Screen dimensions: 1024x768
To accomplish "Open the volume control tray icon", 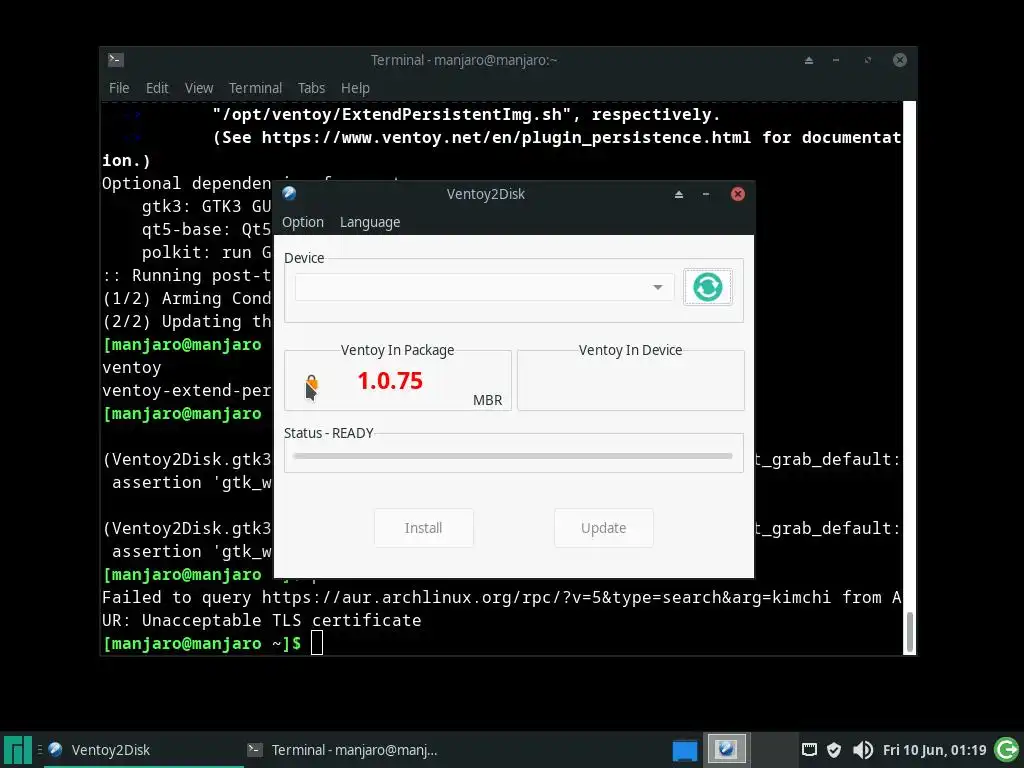I will pyautogui.click(x=863, y=750).
